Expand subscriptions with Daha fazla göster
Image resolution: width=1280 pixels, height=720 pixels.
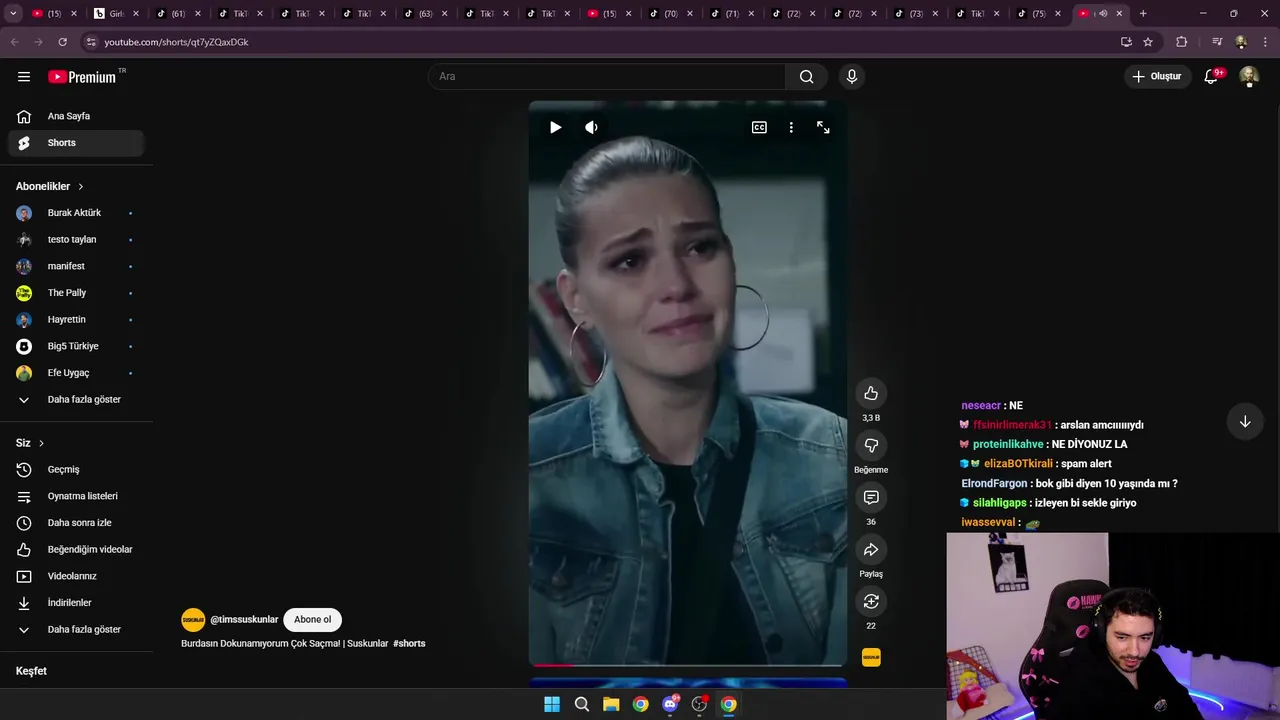[76, 400]
